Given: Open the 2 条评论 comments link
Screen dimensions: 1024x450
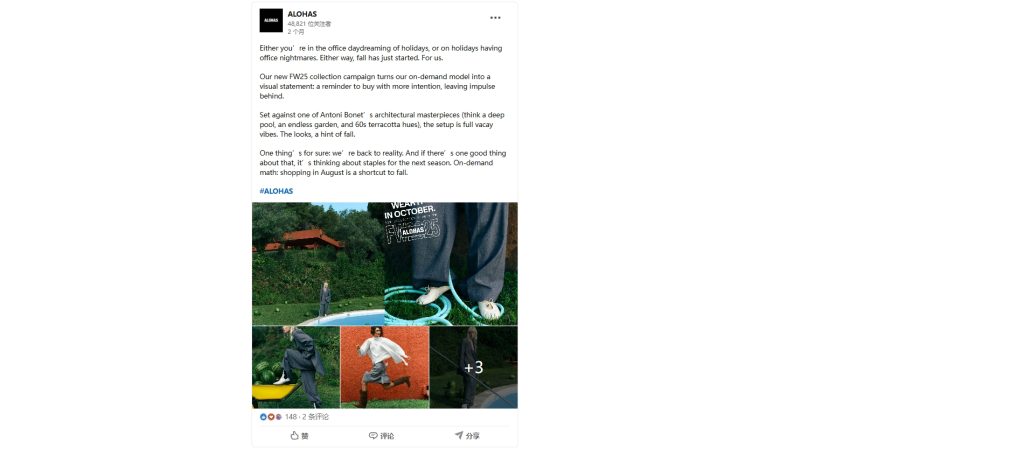Looking at the screenshot, I should pyautogui.click(x=315, y=417).
